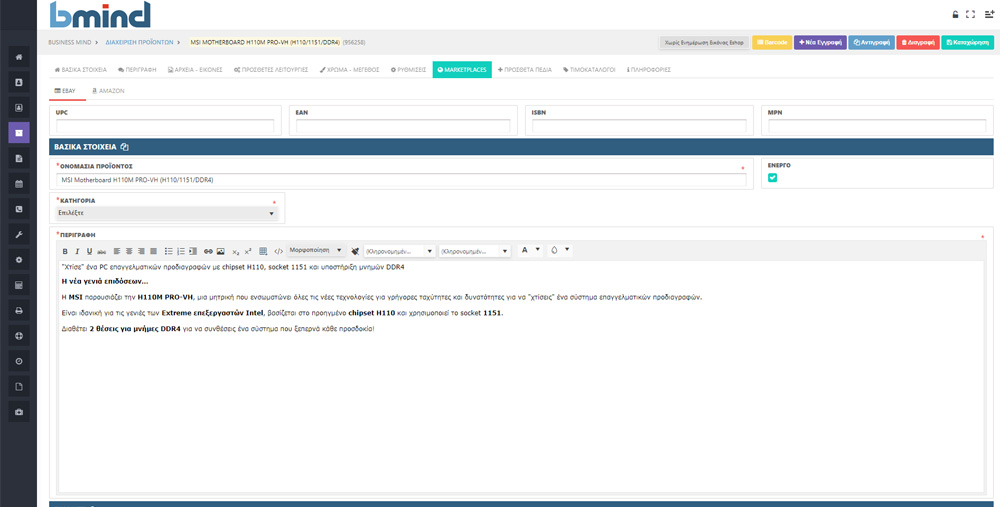1000x507 pixels.
Task: Toggle the ΕΝΕΡΓΟ checkbox
Action: click(x=772, y=178)
